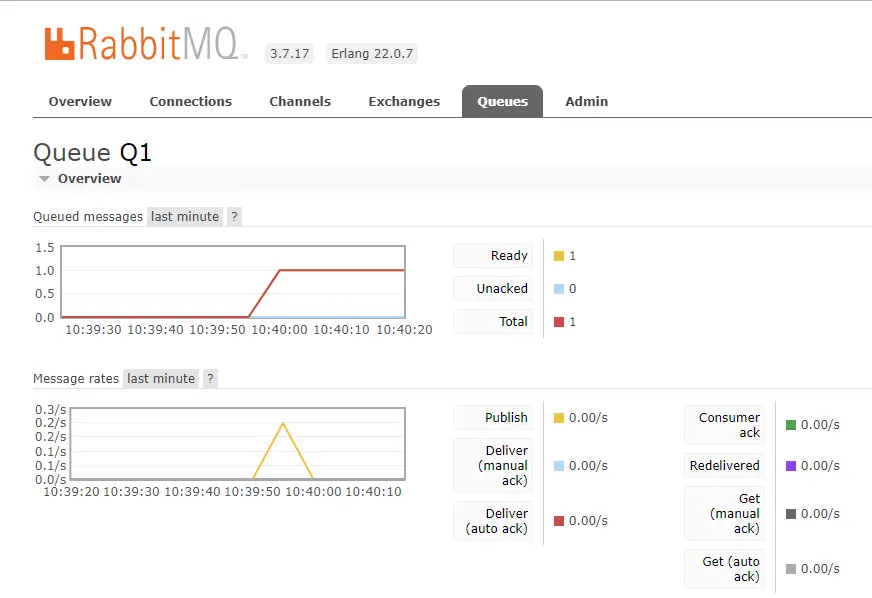Image resolution: width=872 pixels, height=598 pixels.
Task: Change Queued messages range 'last minute'
Action: coord(185,216)
